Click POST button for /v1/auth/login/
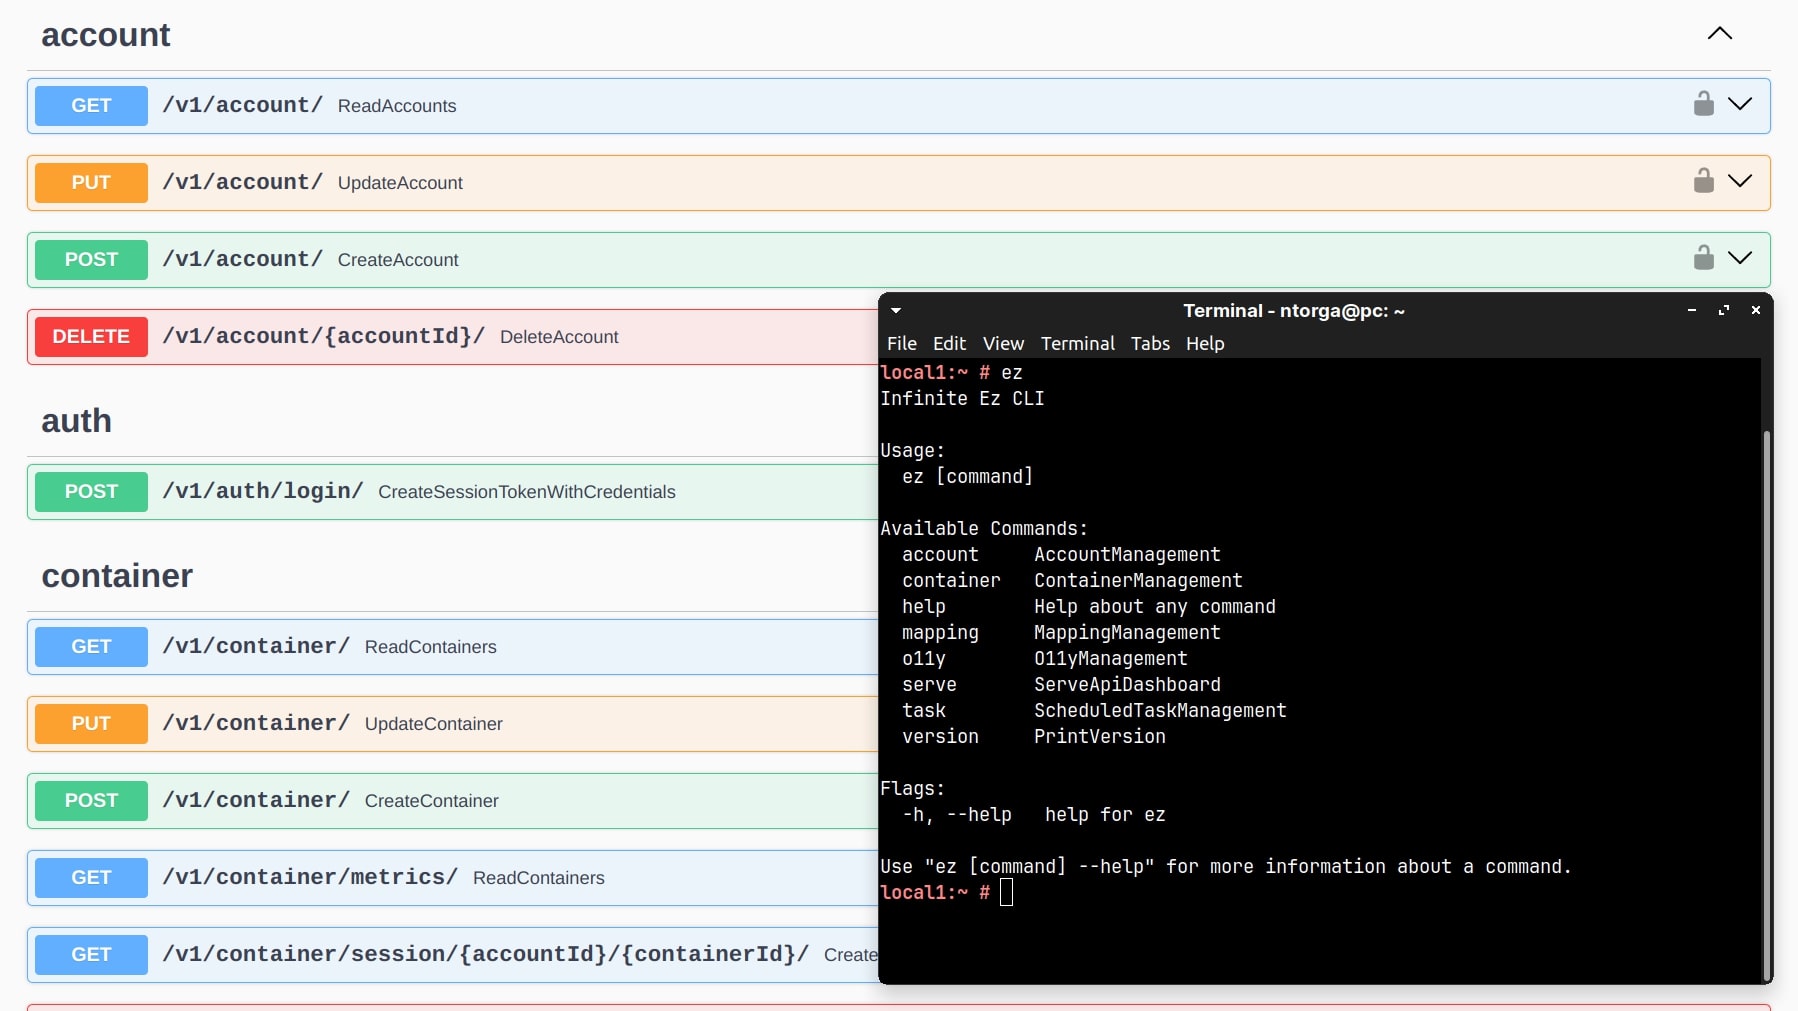 [x=91, y=492]
